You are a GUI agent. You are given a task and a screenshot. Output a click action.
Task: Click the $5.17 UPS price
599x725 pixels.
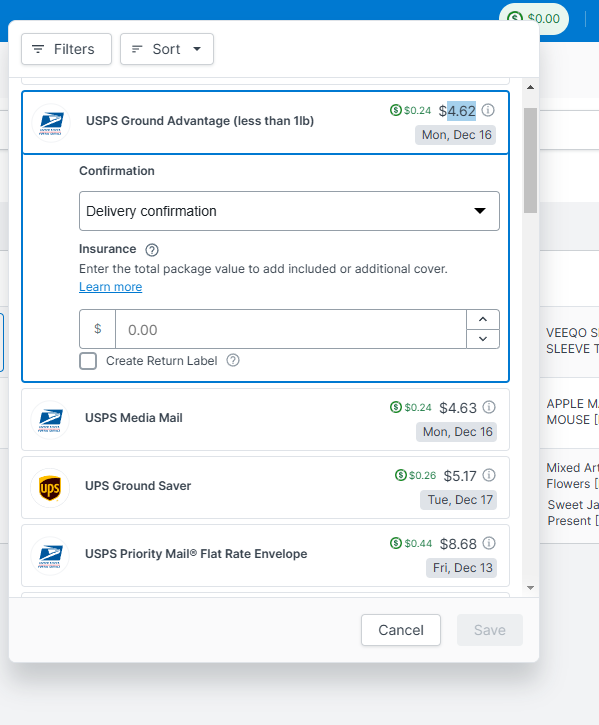(460, 476)
